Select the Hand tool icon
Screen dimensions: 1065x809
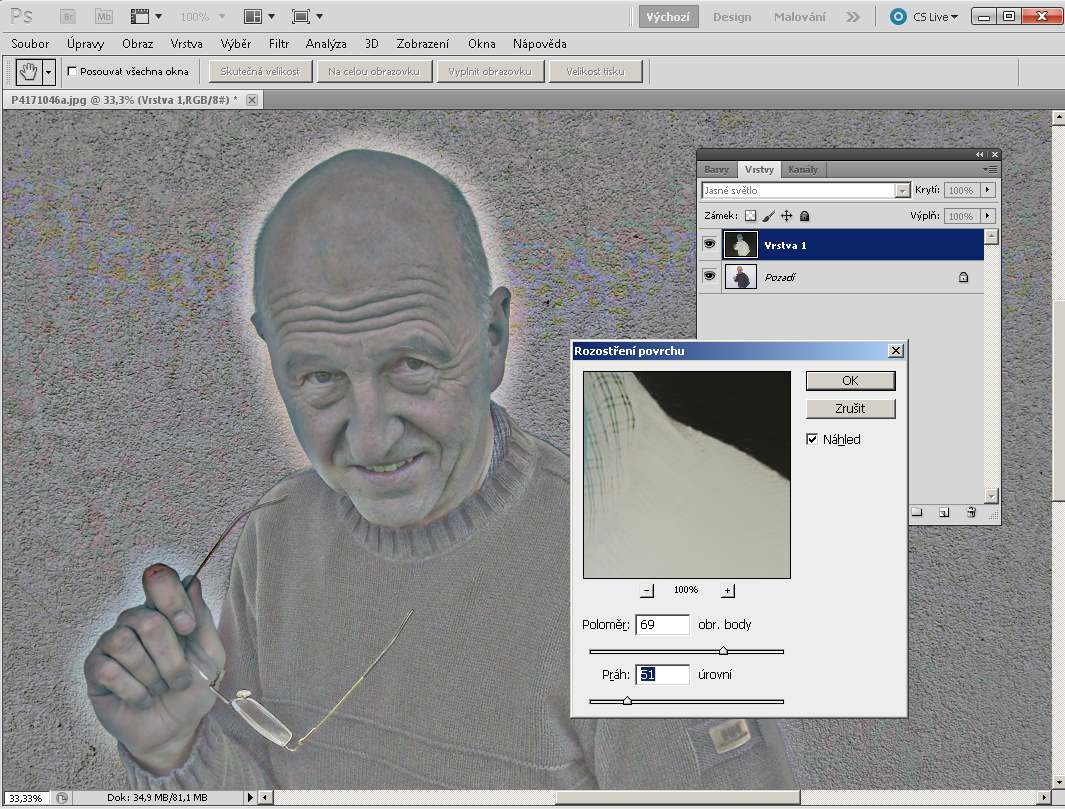pyautogui.click(x=28, y=72)
